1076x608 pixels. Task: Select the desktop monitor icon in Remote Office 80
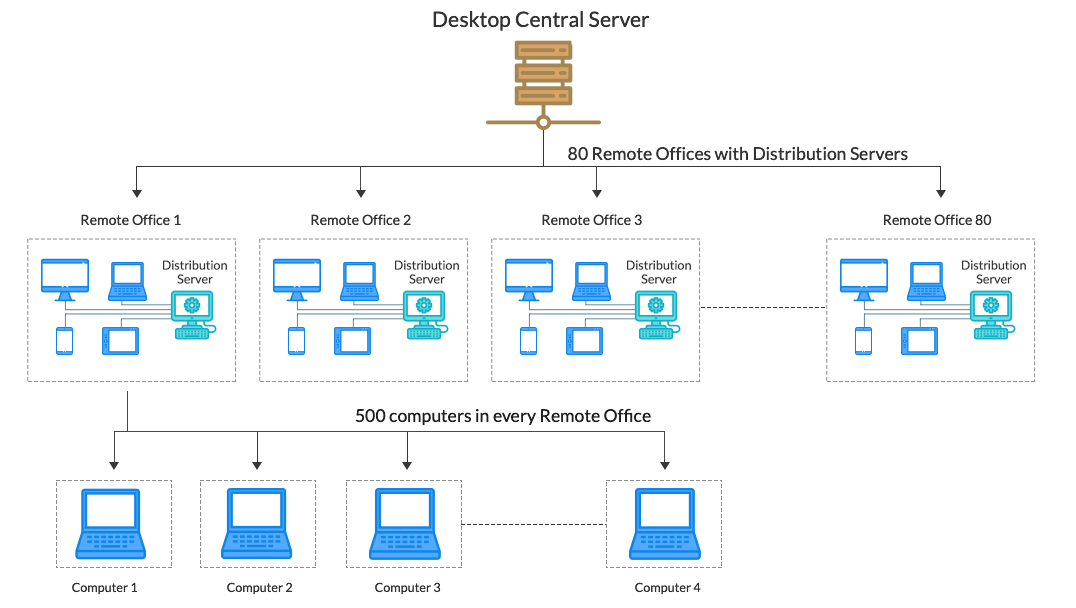pyautogui.click(x=863, y=280)
